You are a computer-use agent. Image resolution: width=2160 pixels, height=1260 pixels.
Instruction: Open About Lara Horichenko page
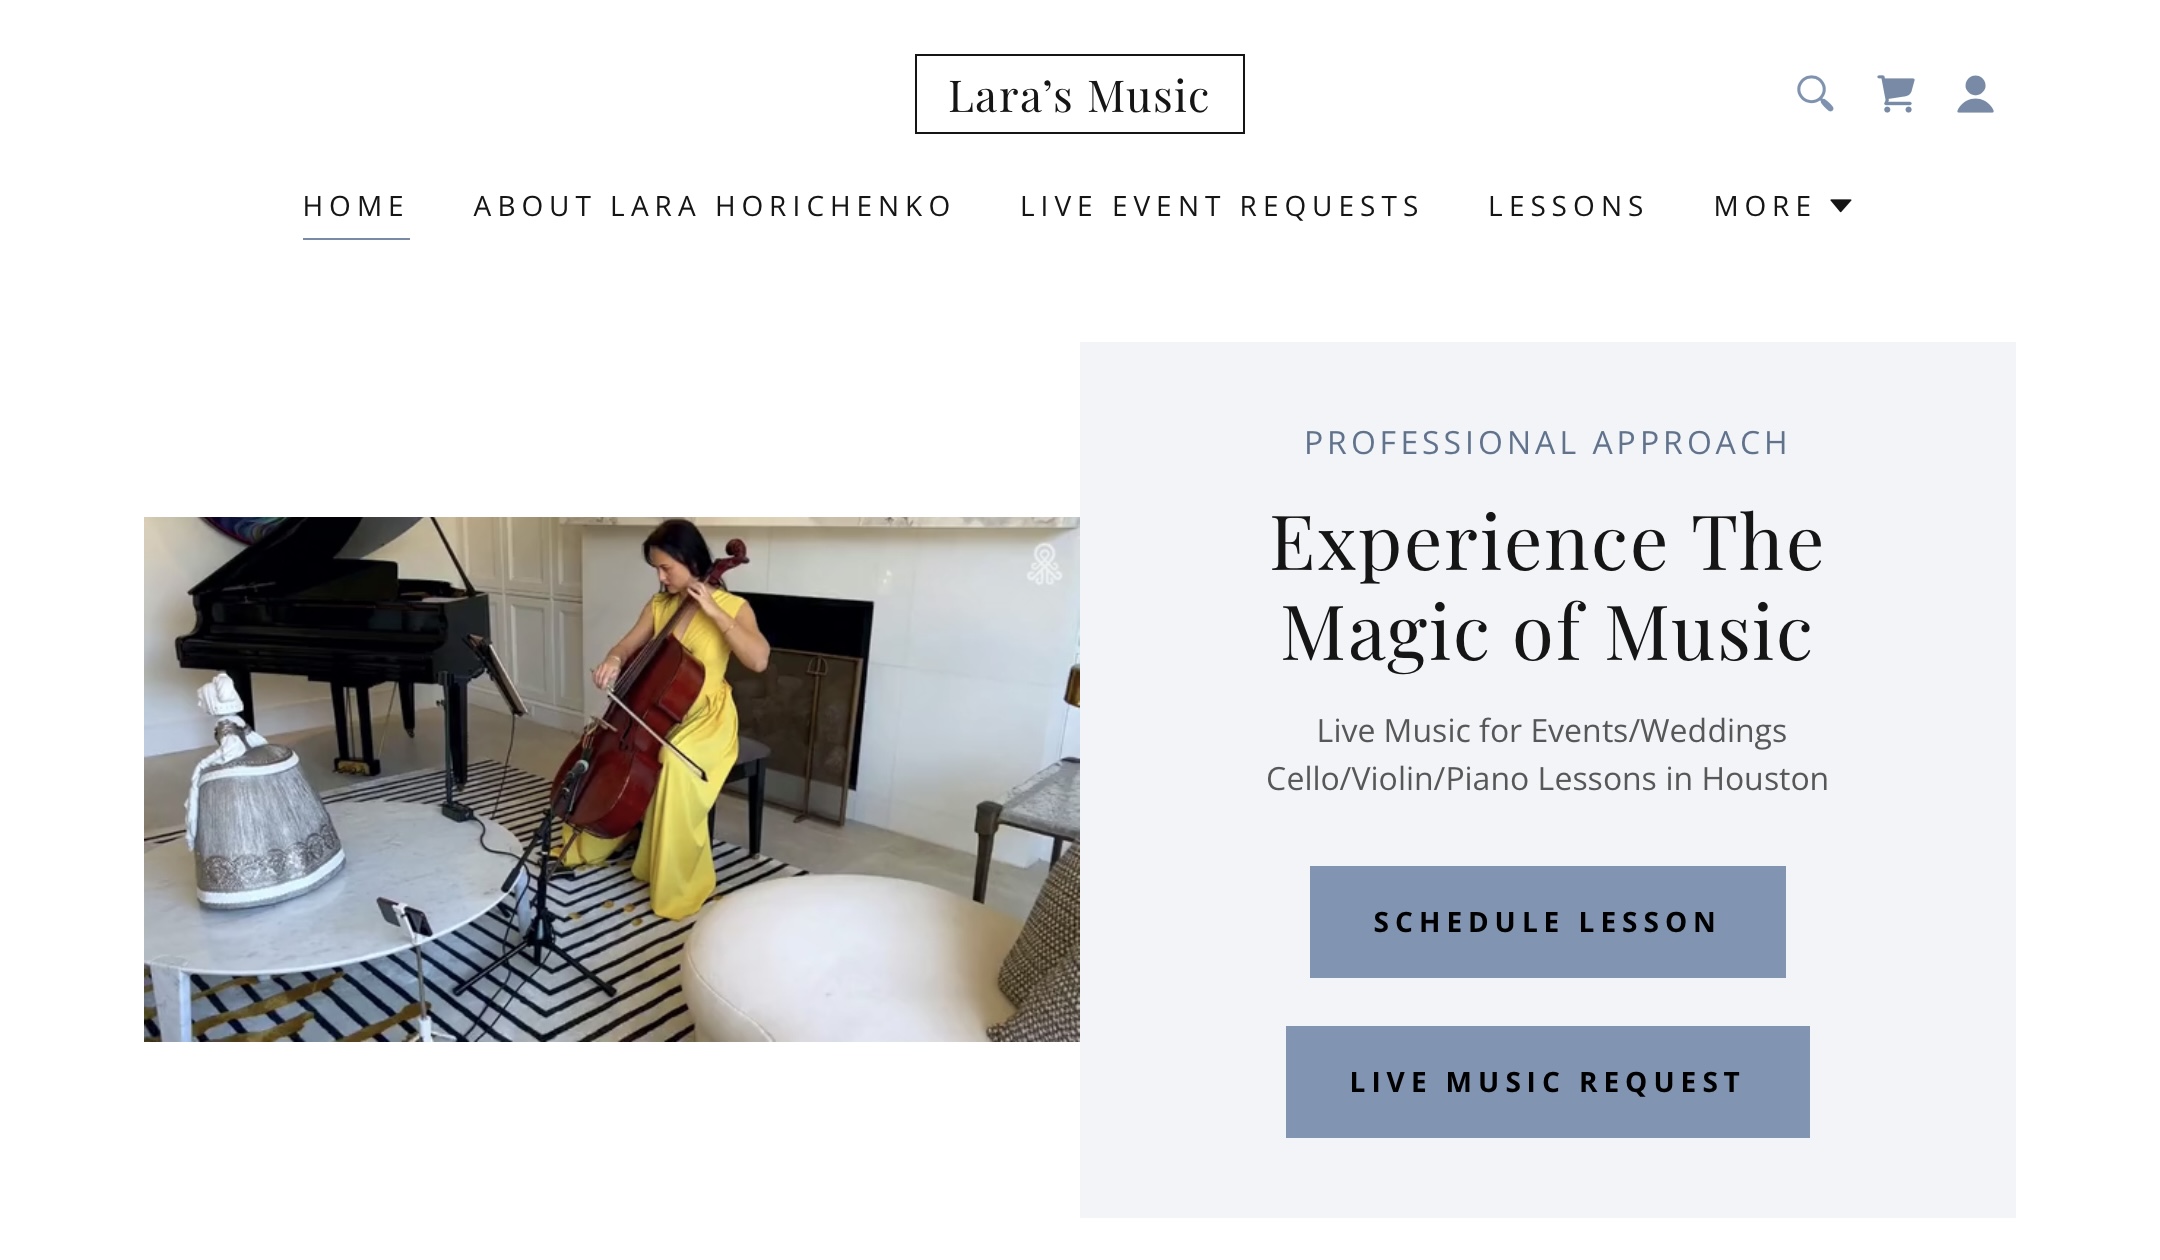713,206
